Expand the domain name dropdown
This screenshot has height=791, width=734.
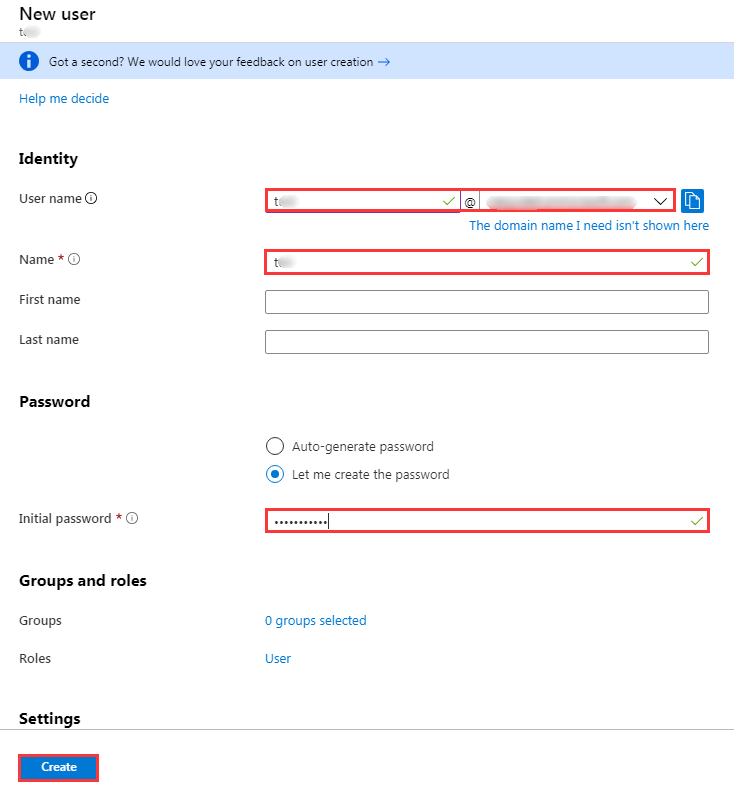[660, 201]
